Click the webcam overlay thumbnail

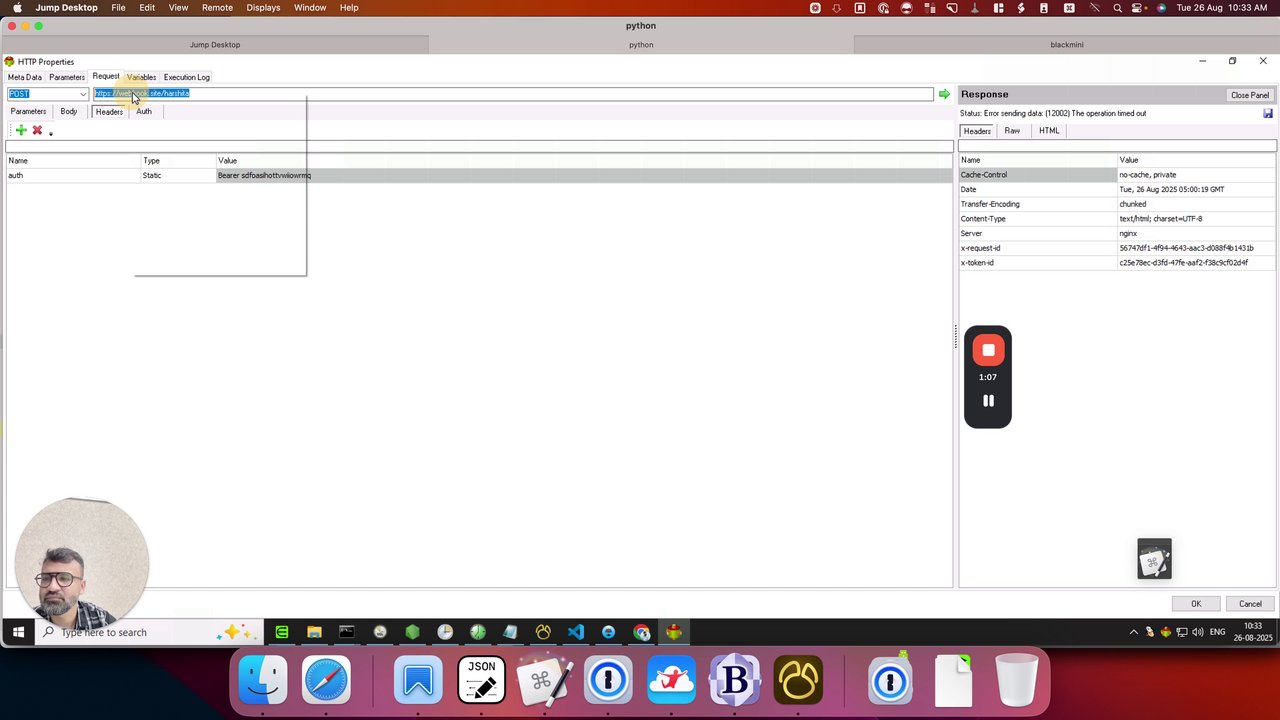(82, 564)
